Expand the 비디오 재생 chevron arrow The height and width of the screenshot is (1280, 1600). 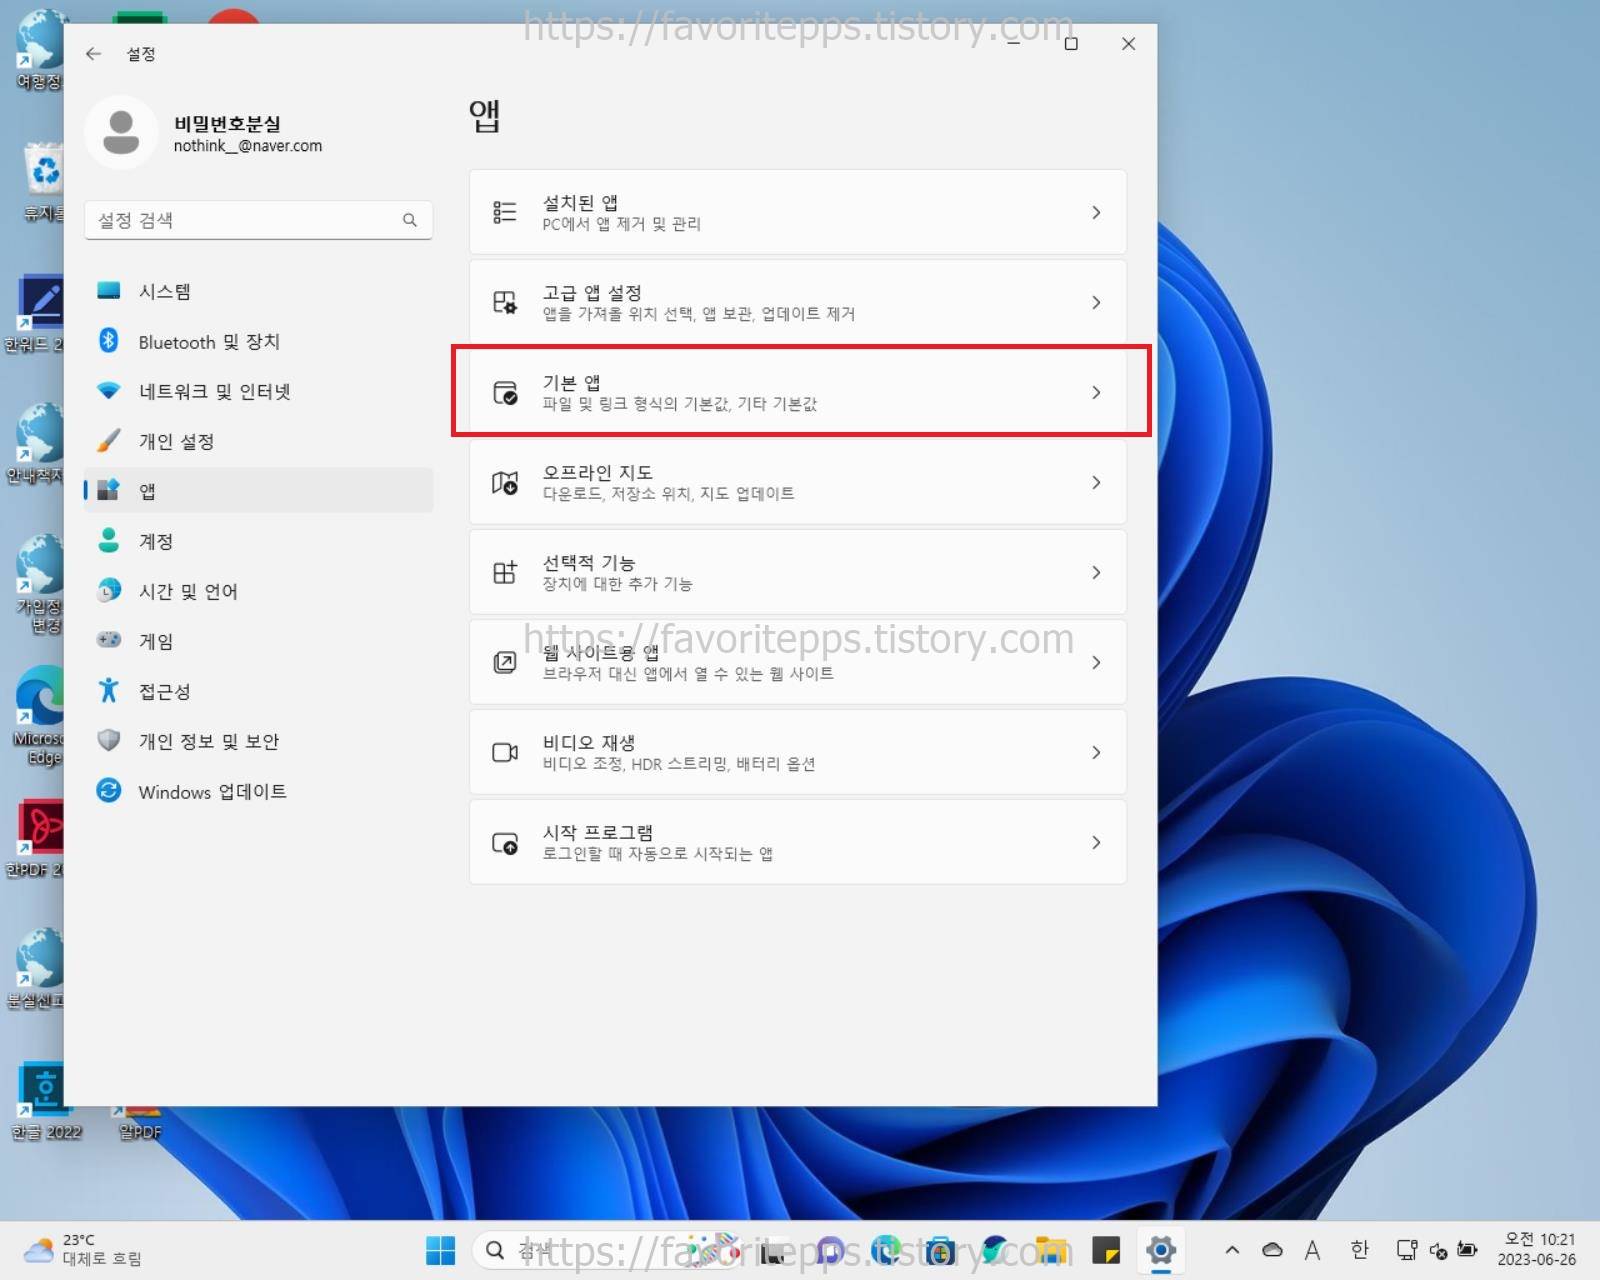(1096, 752)
